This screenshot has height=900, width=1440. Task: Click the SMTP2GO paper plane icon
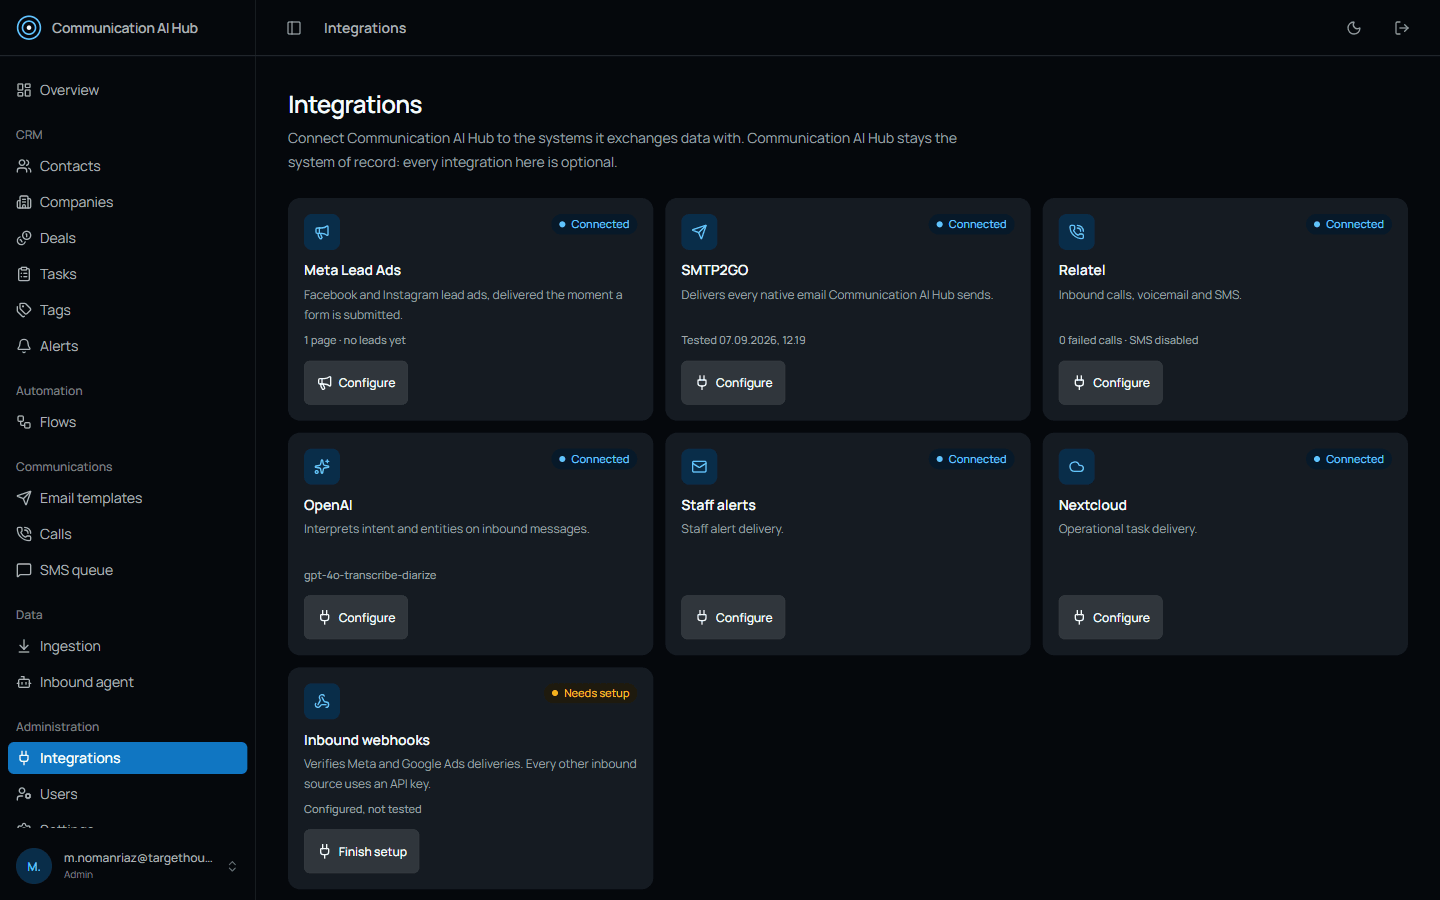tap(699, 232)
